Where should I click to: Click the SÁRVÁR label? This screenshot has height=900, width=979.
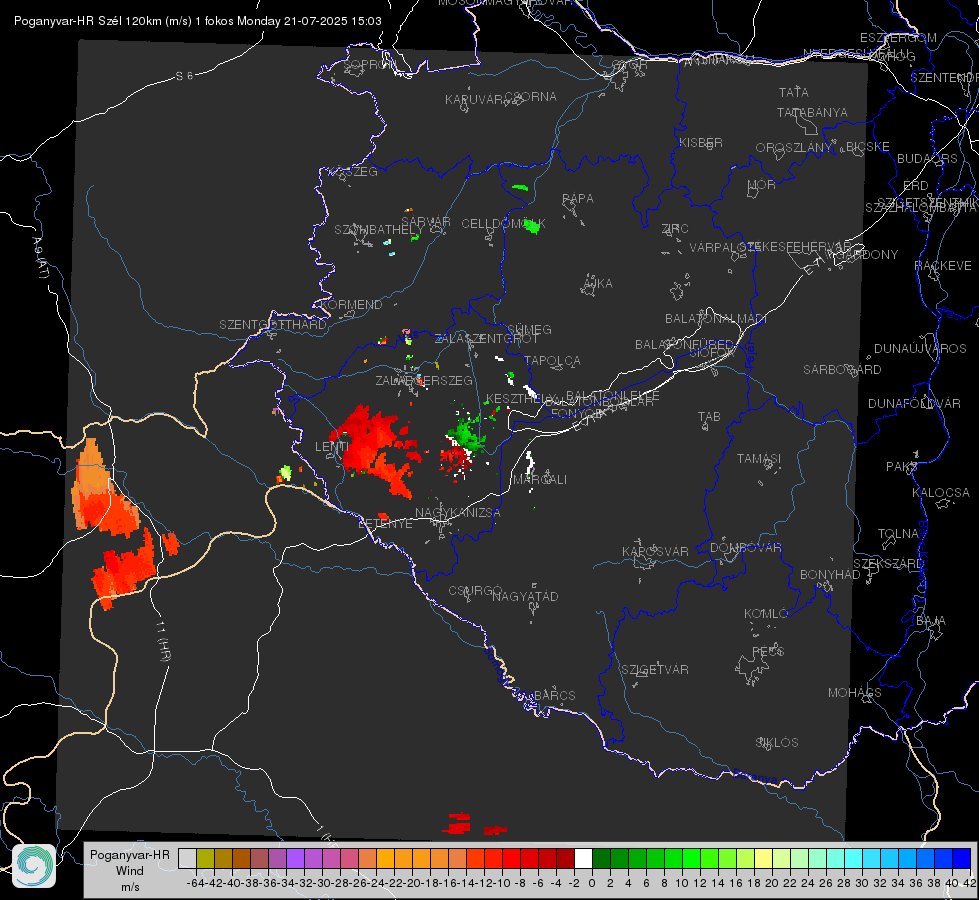tap(426, 222)
